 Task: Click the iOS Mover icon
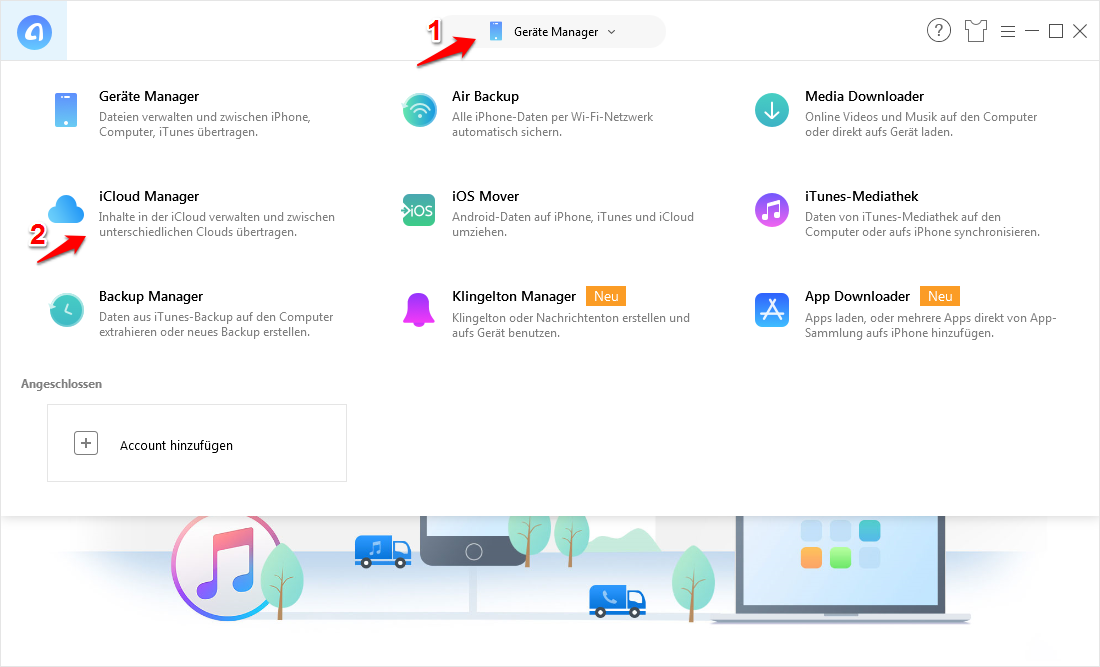pos(419,210)
